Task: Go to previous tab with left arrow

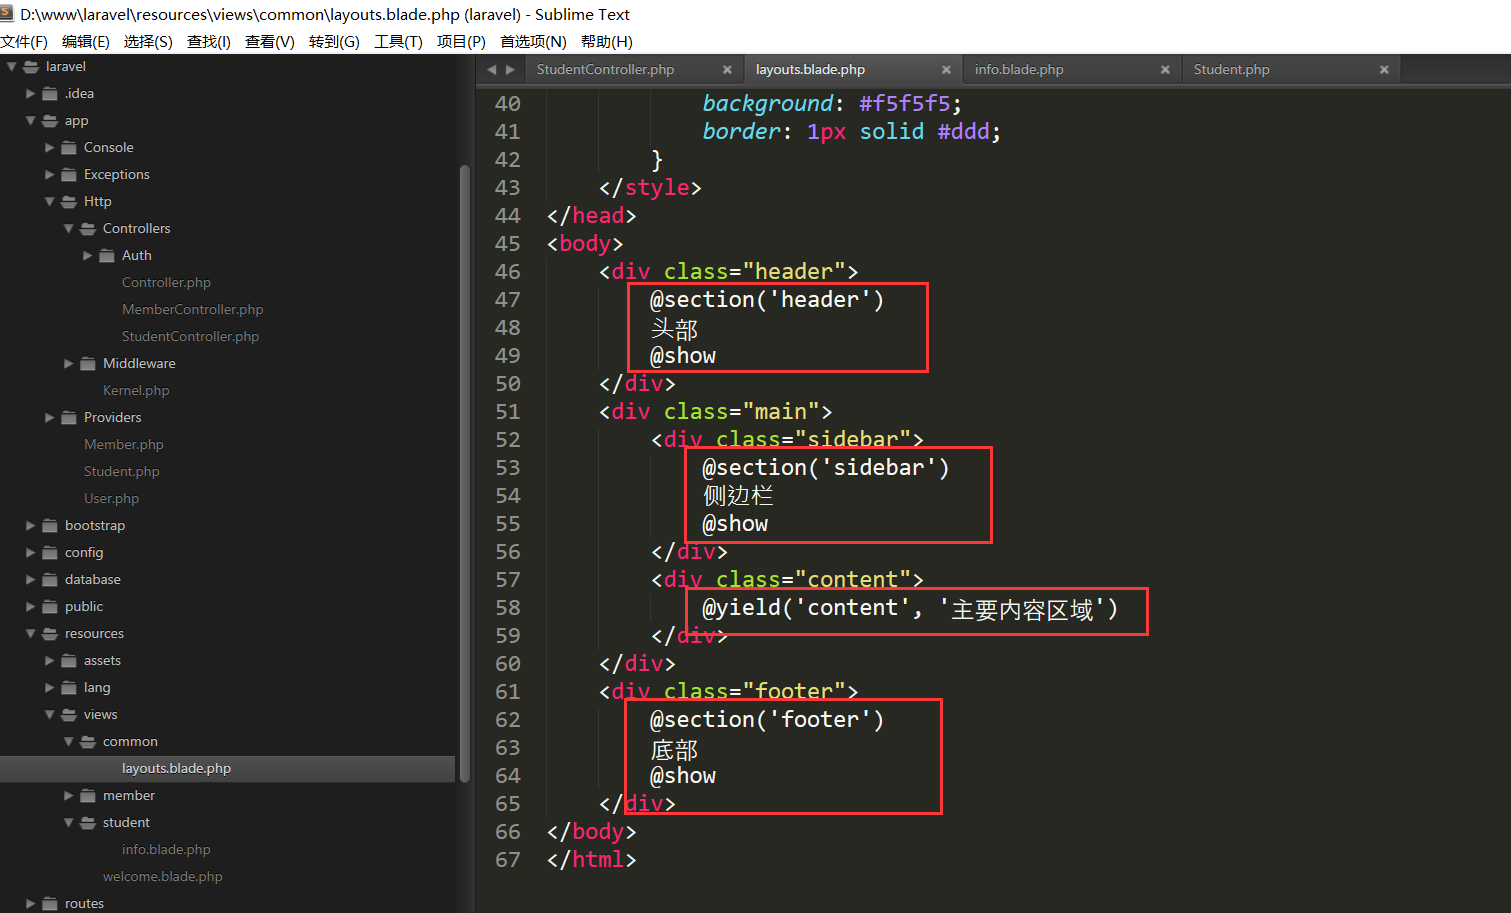Action: pos(491,70)
